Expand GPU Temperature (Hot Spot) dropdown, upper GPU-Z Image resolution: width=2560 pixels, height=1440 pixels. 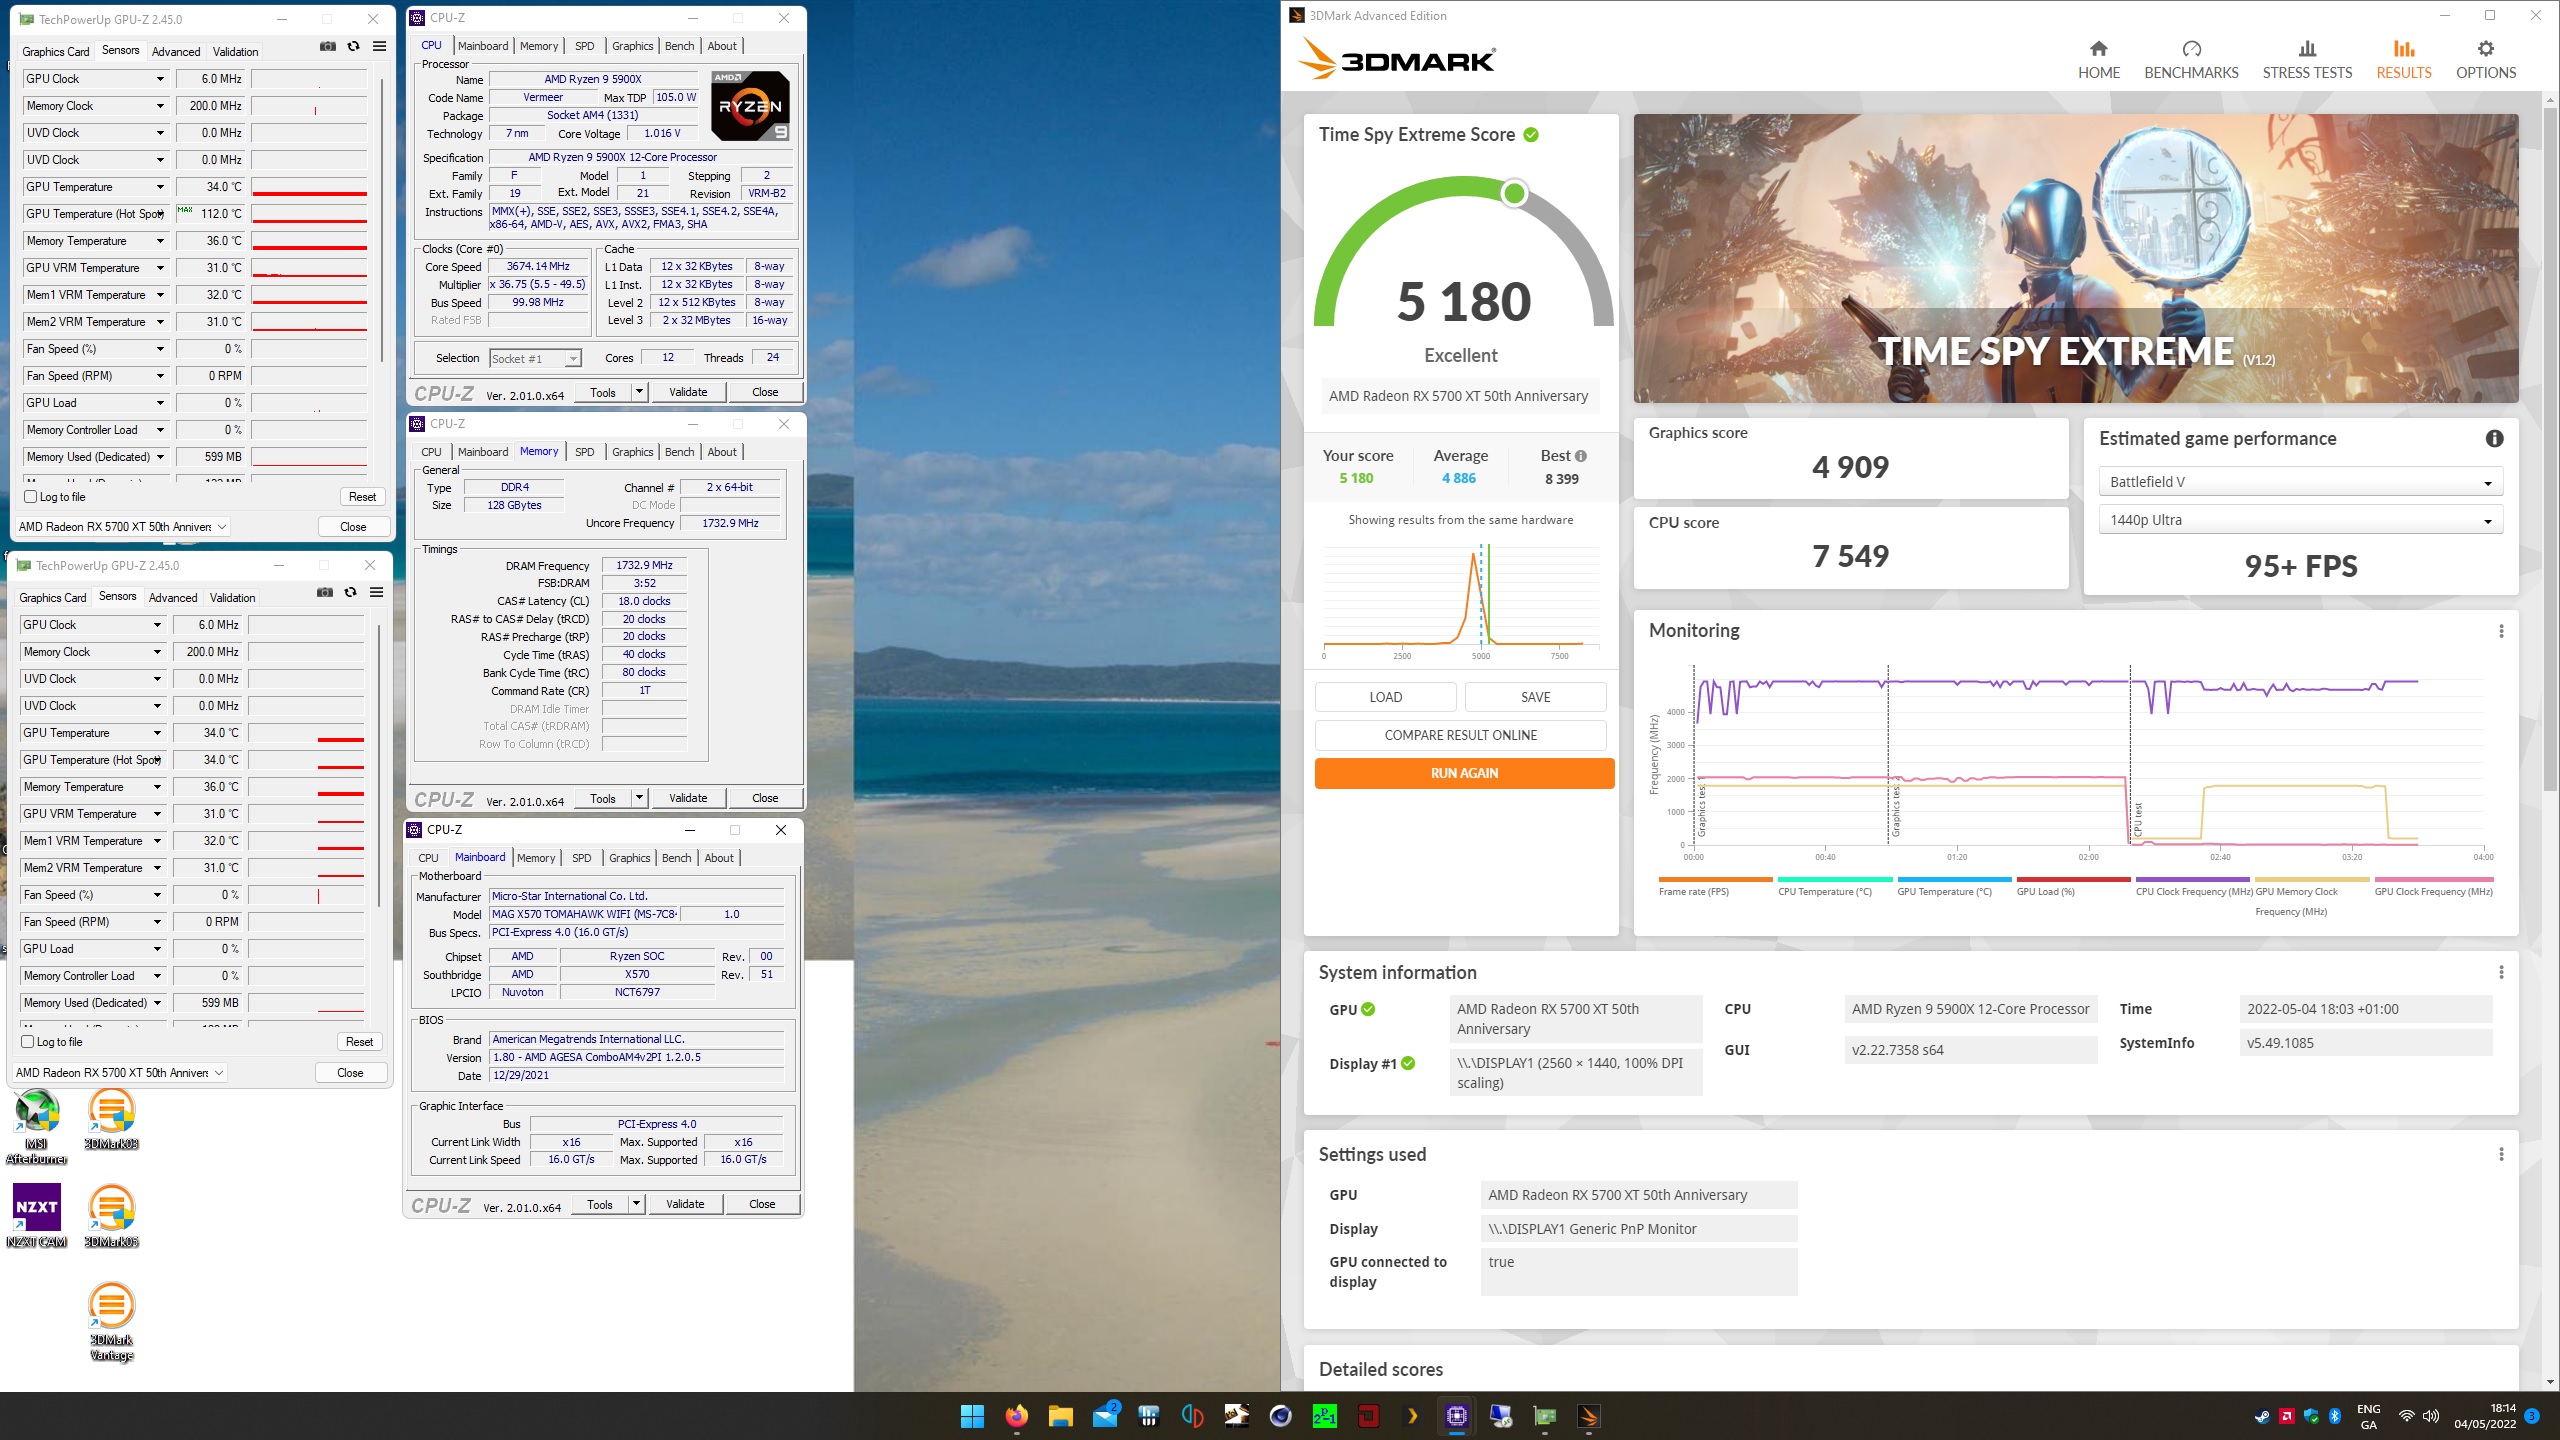pyautogui.click(x=160, y=214)
